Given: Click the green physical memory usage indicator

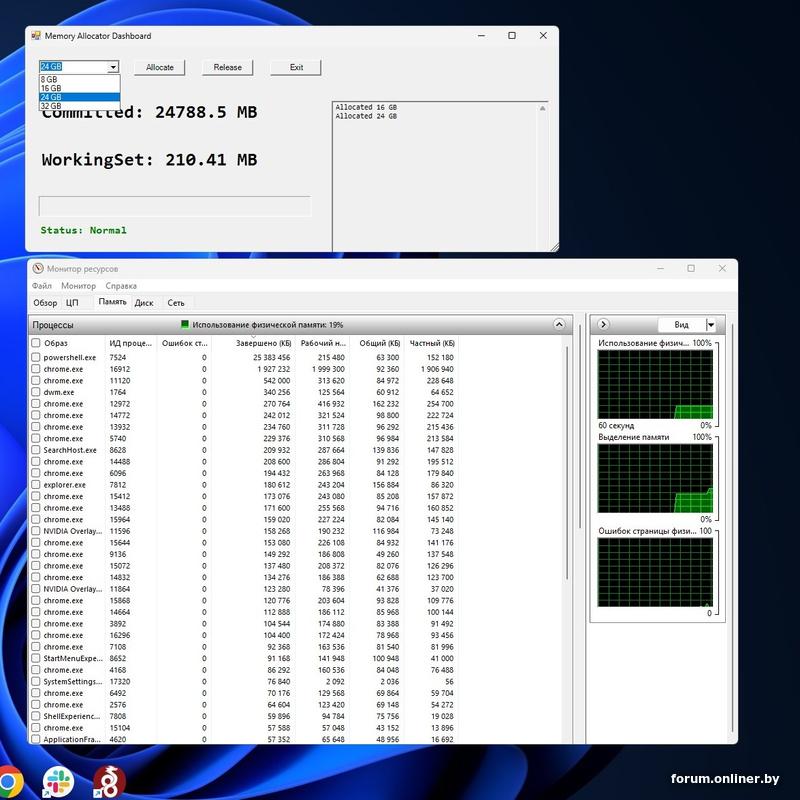Looking at the screenshot, I should pyautogui.click(x=185, y=324).
